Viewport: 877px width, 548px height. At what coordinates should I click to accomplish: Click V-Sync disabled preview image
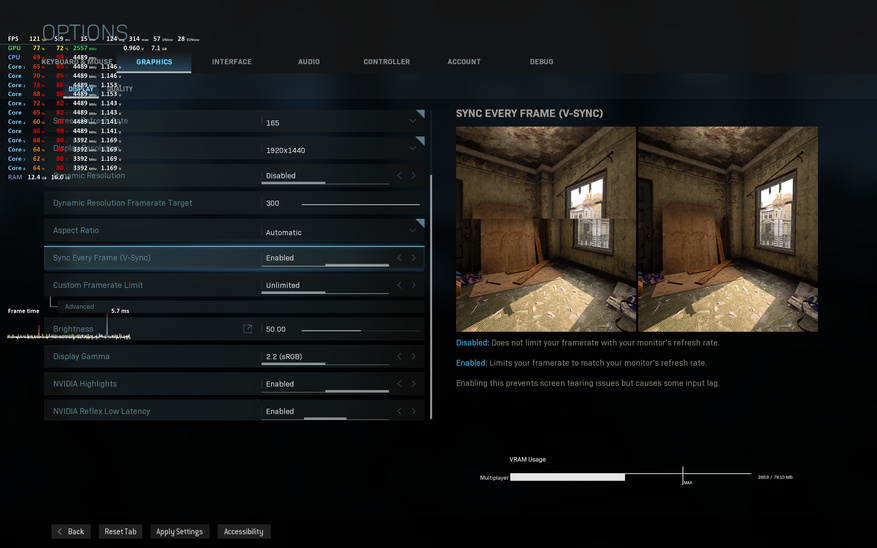coord(546,229)
